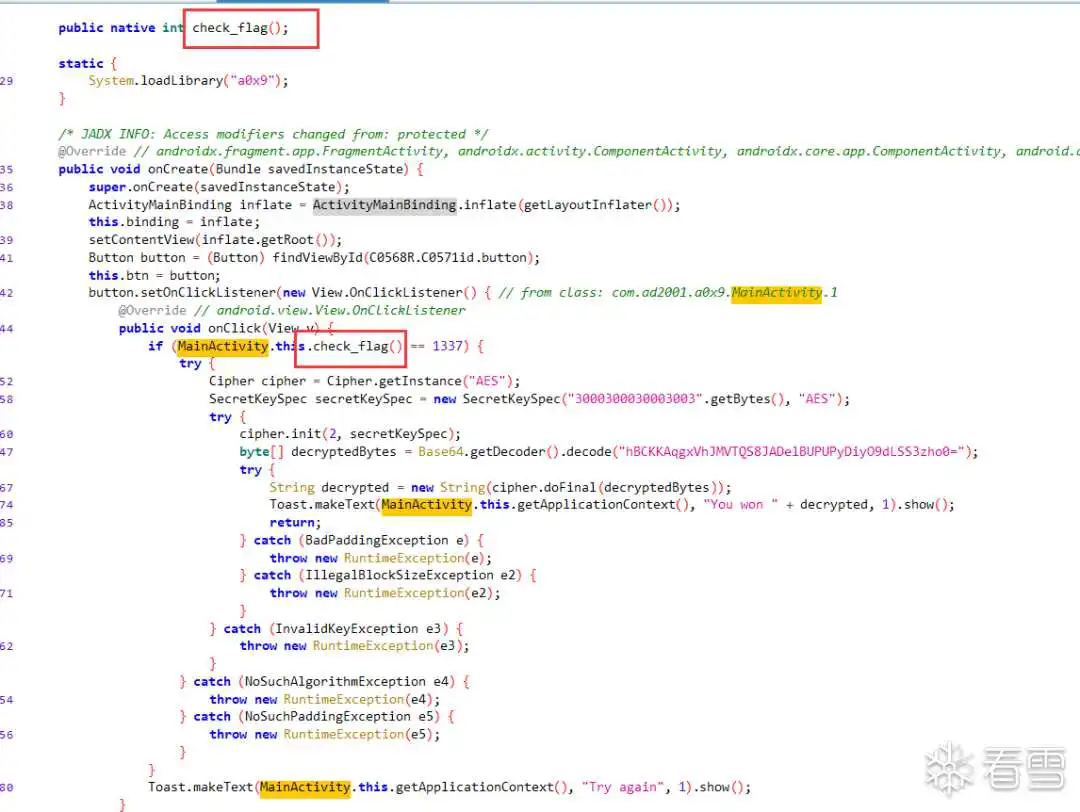Click the return statement
This screenshot has width=1080, height=812.
[x=295, y=523]
